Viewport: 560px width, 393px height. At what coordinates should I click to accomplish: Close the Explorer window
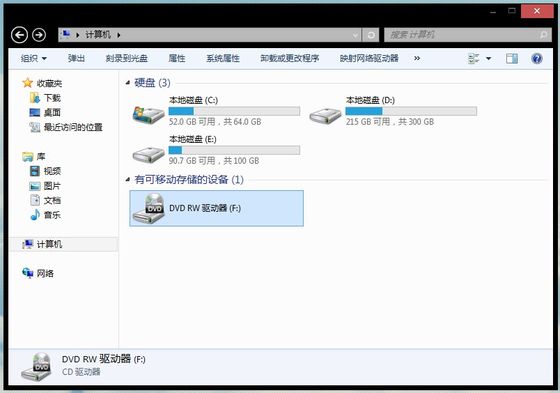[x=537, y=11]
